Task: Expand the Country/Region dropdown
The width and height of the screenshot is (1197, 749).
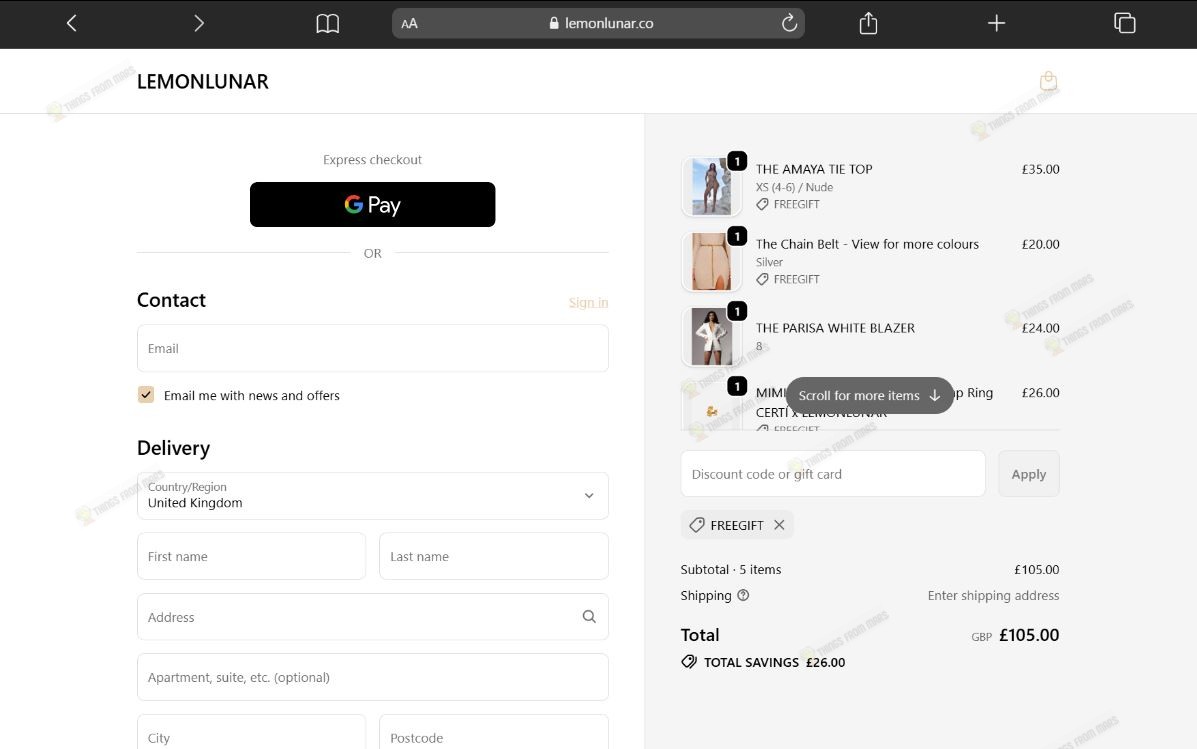Action: pyautogui.click(x=373, y=496)
